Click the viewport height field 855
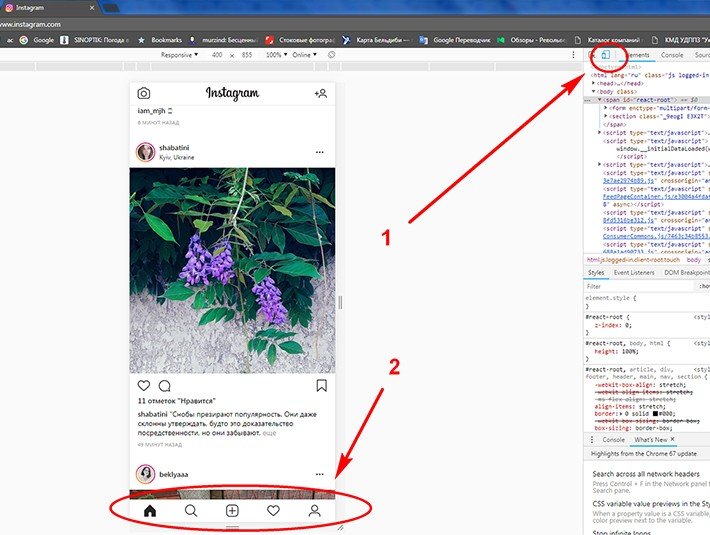710x535 pixels. tap(247, 55)
